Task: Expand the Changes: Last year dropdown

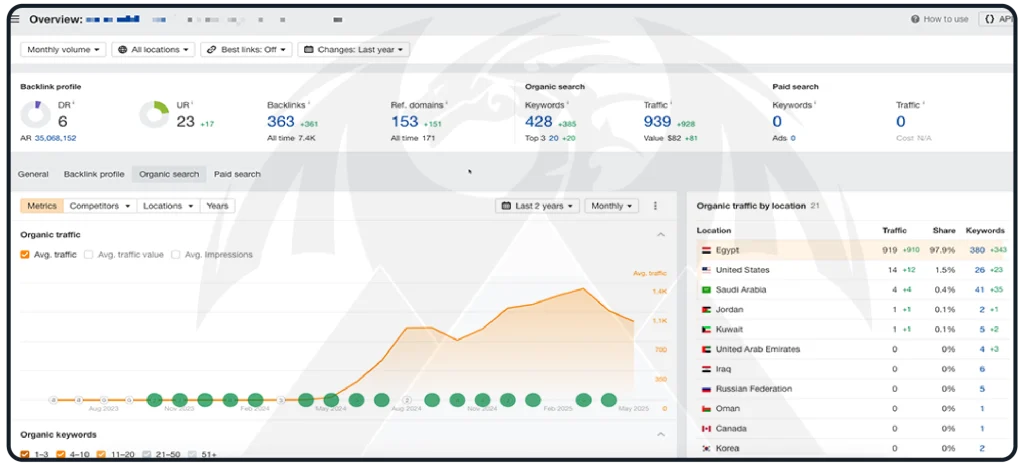Action: pyautogui.click(x=354, y=49)
